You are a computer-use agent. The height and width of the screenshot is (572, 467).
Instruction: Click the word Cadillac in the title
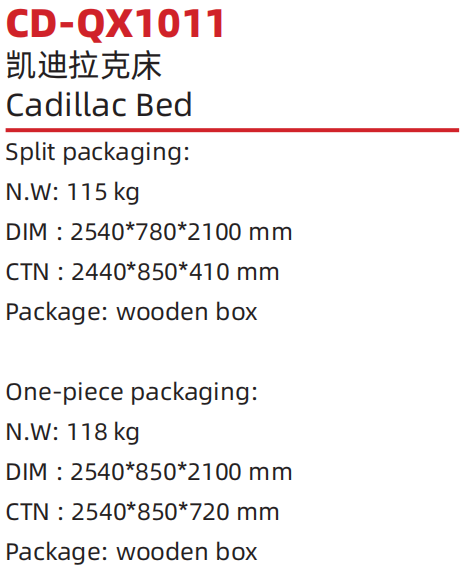[67, 105]
